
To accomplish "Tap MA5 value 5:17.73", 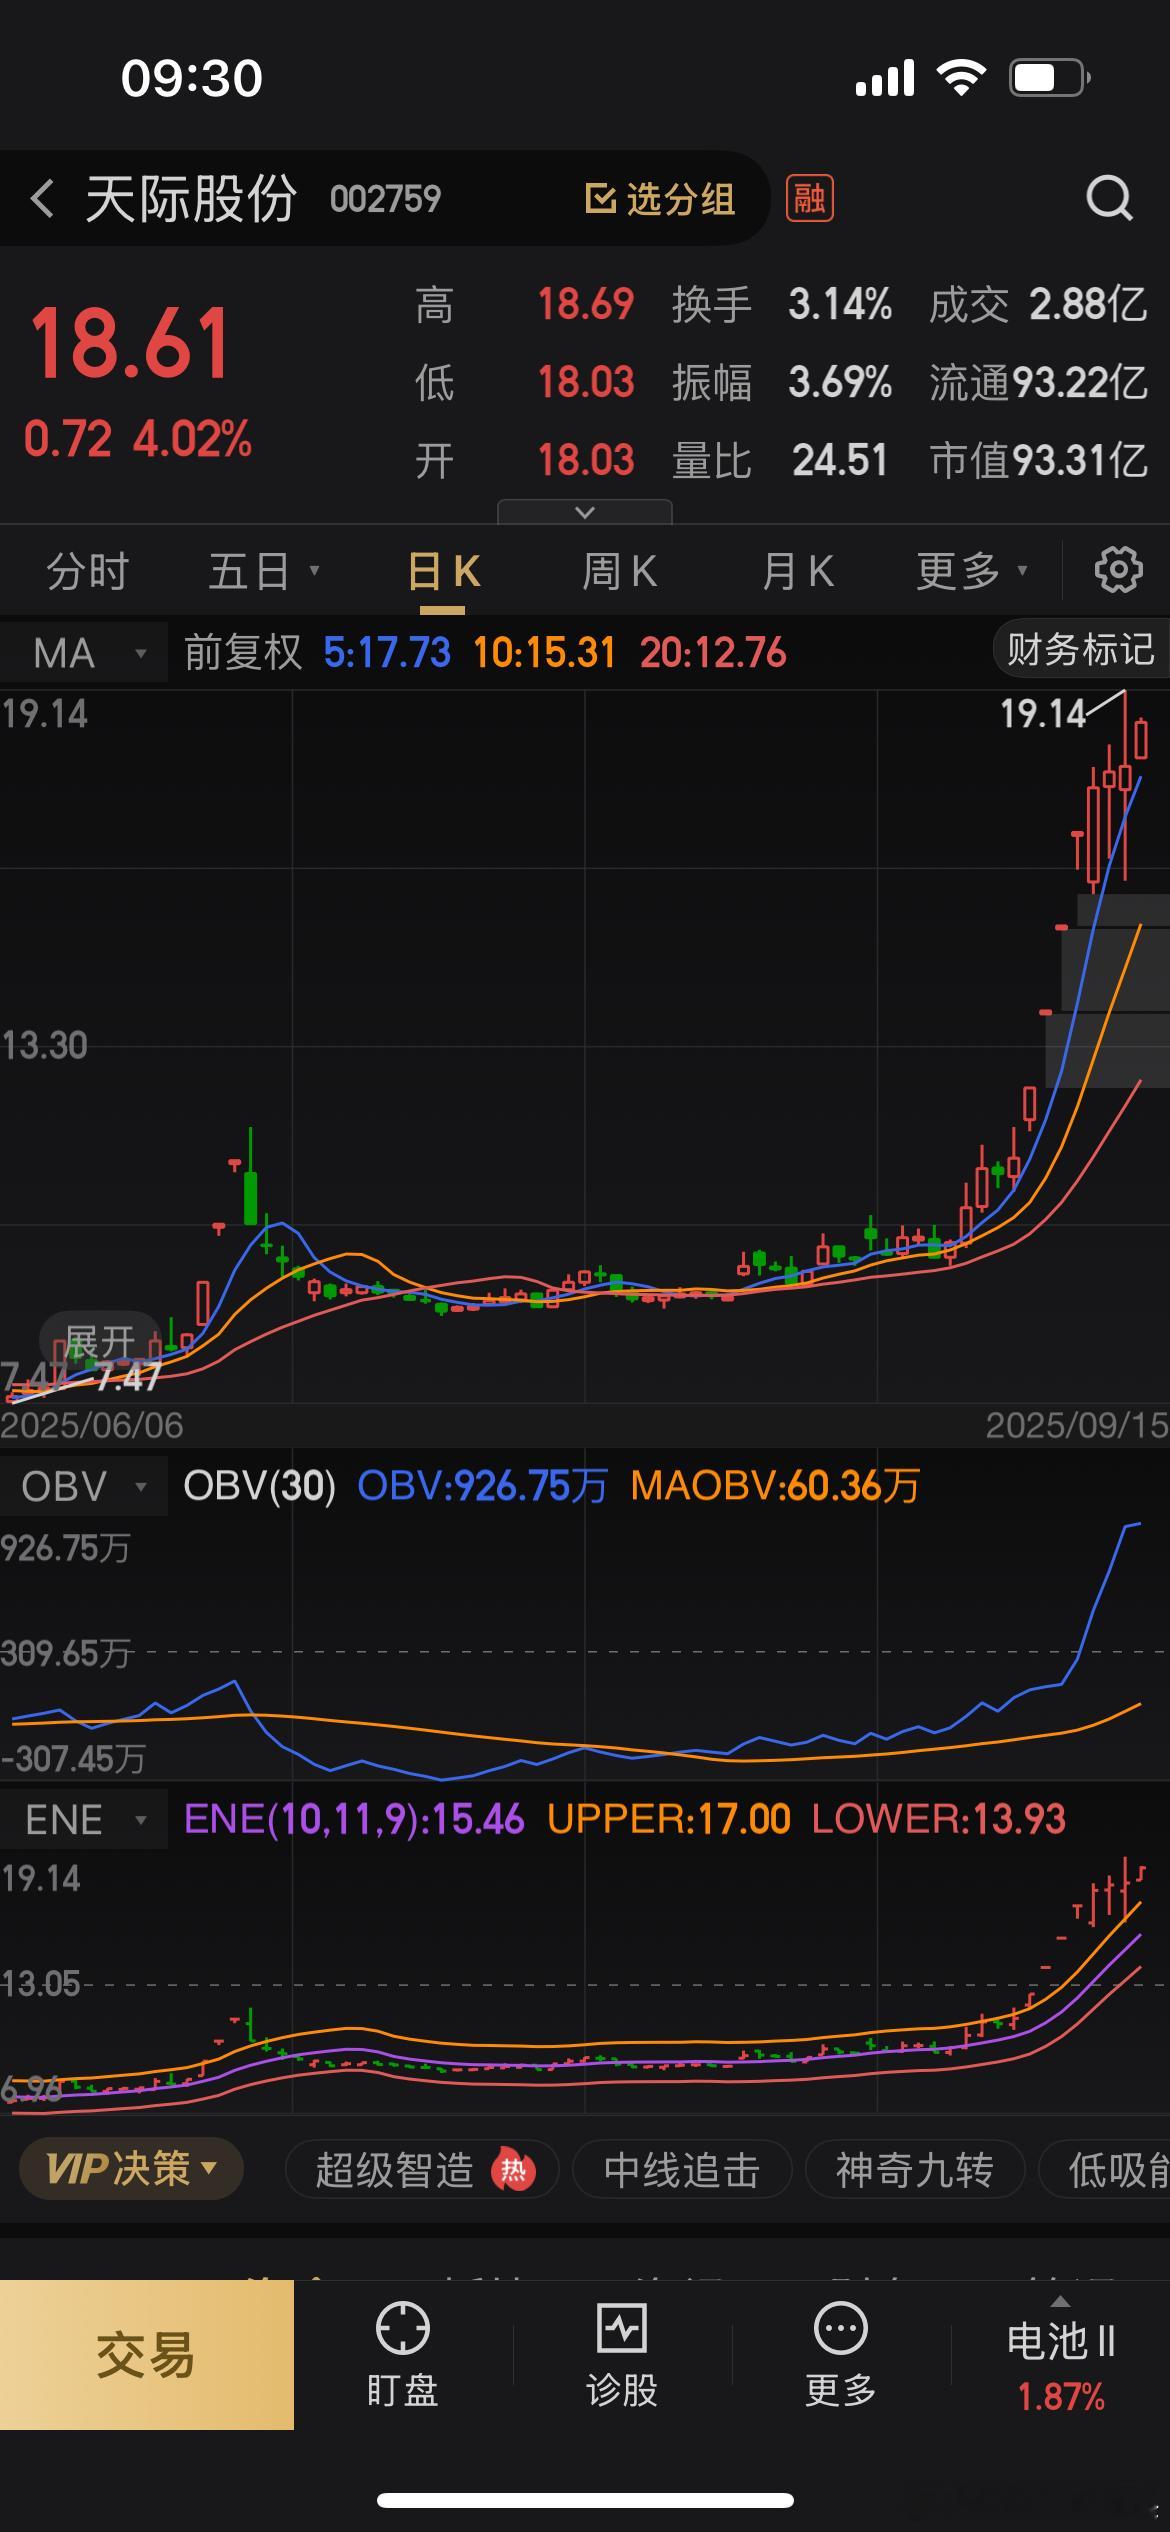I will [387, 653].
